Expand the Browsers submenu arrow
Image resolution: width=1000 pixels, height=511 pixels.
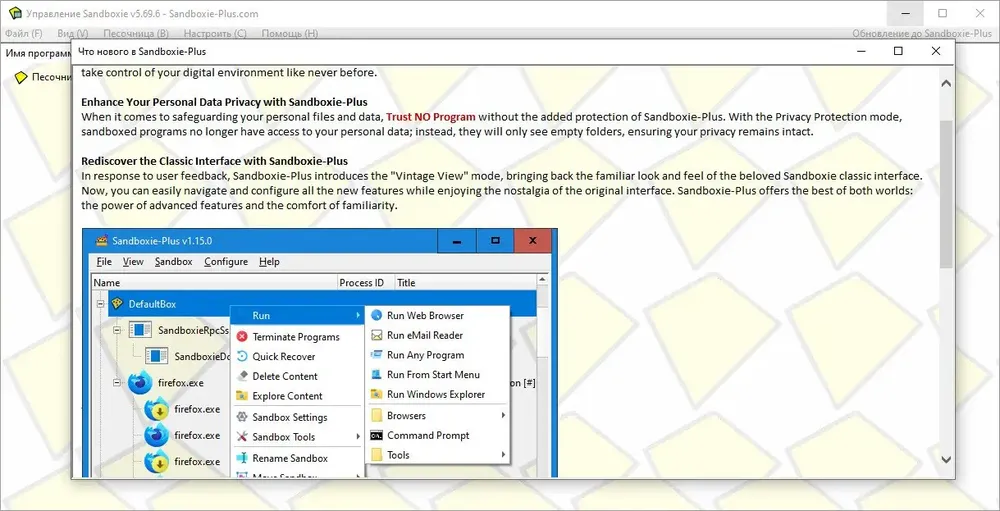coord(503,416)
